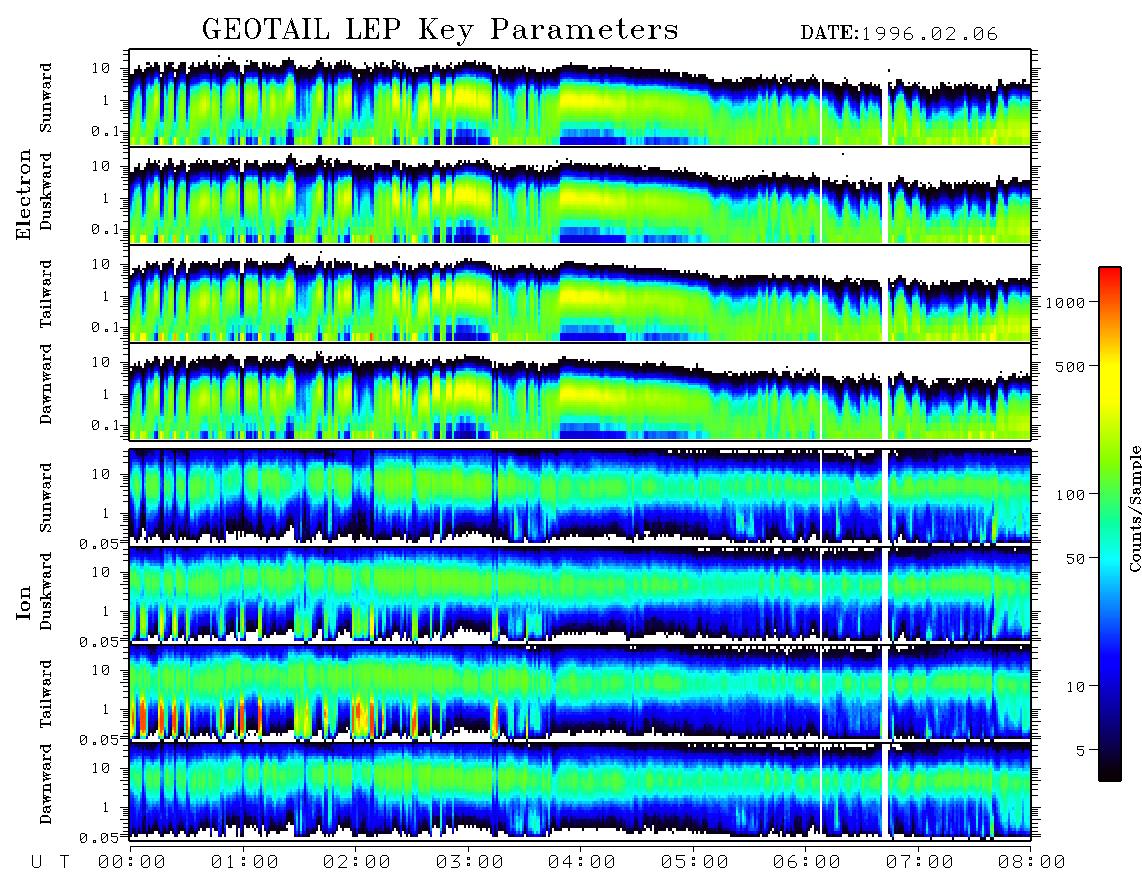Viewport: 1142px width, 880px height.
Task: Select the Electron "Duskward" panel label
Action: pyautogui.click(x=46, y=192)
